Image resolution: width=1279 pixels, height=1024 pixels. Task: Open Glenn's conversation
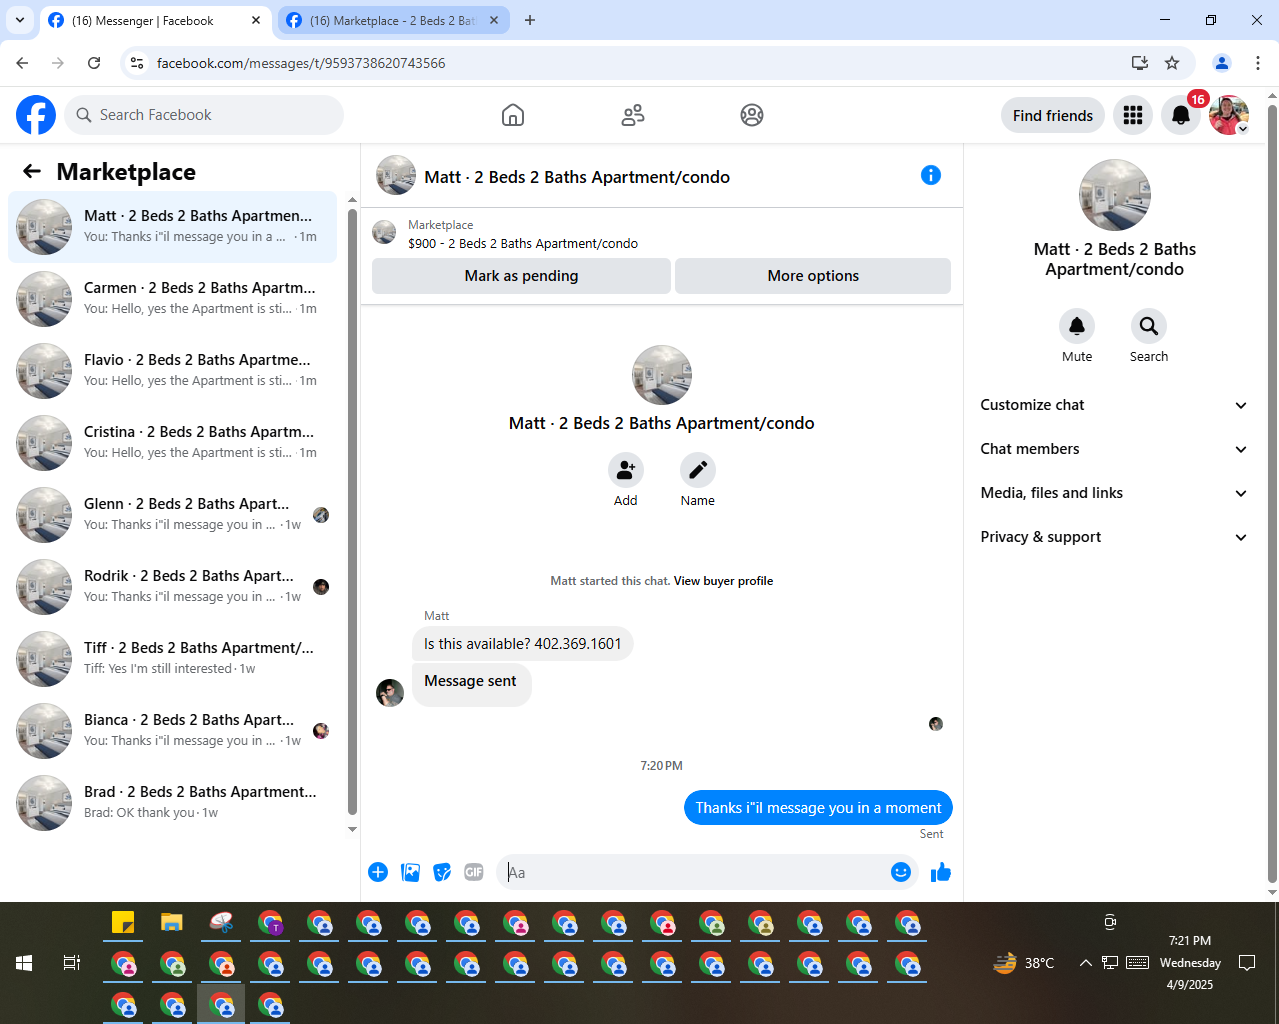(172, 515)
